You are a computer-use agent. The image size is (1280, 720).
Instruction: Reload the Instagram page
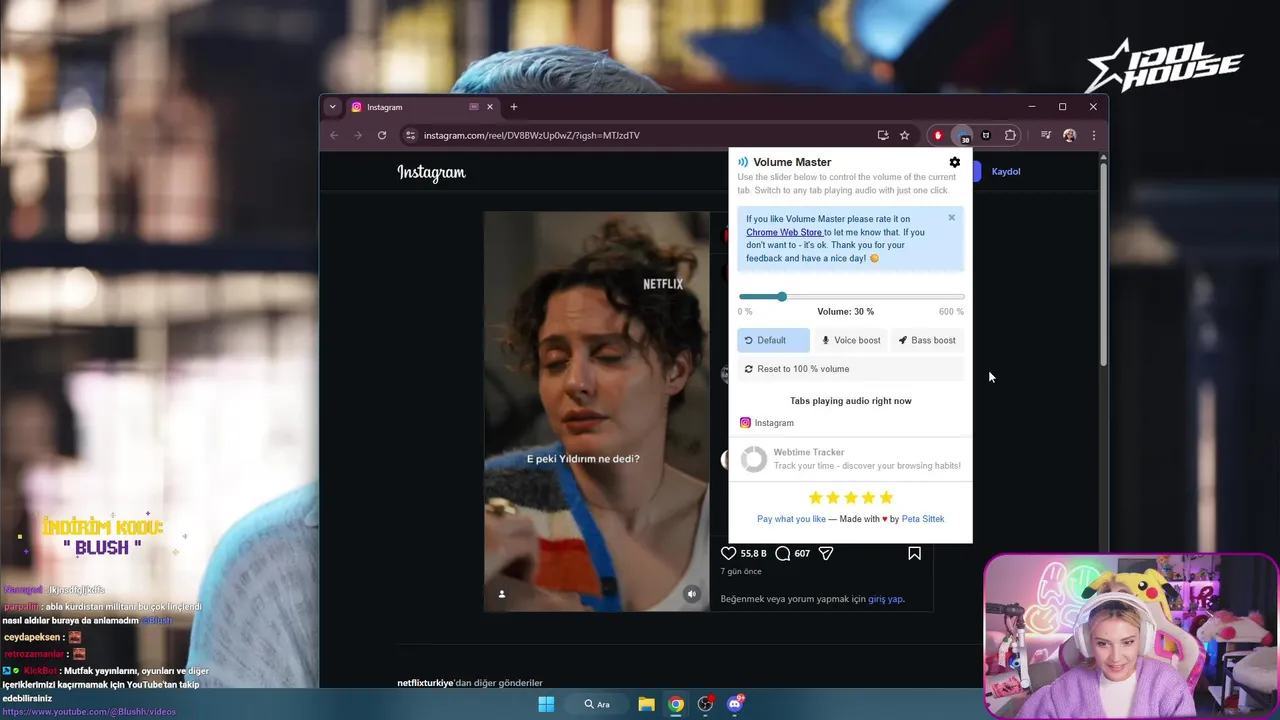[382, 135]
